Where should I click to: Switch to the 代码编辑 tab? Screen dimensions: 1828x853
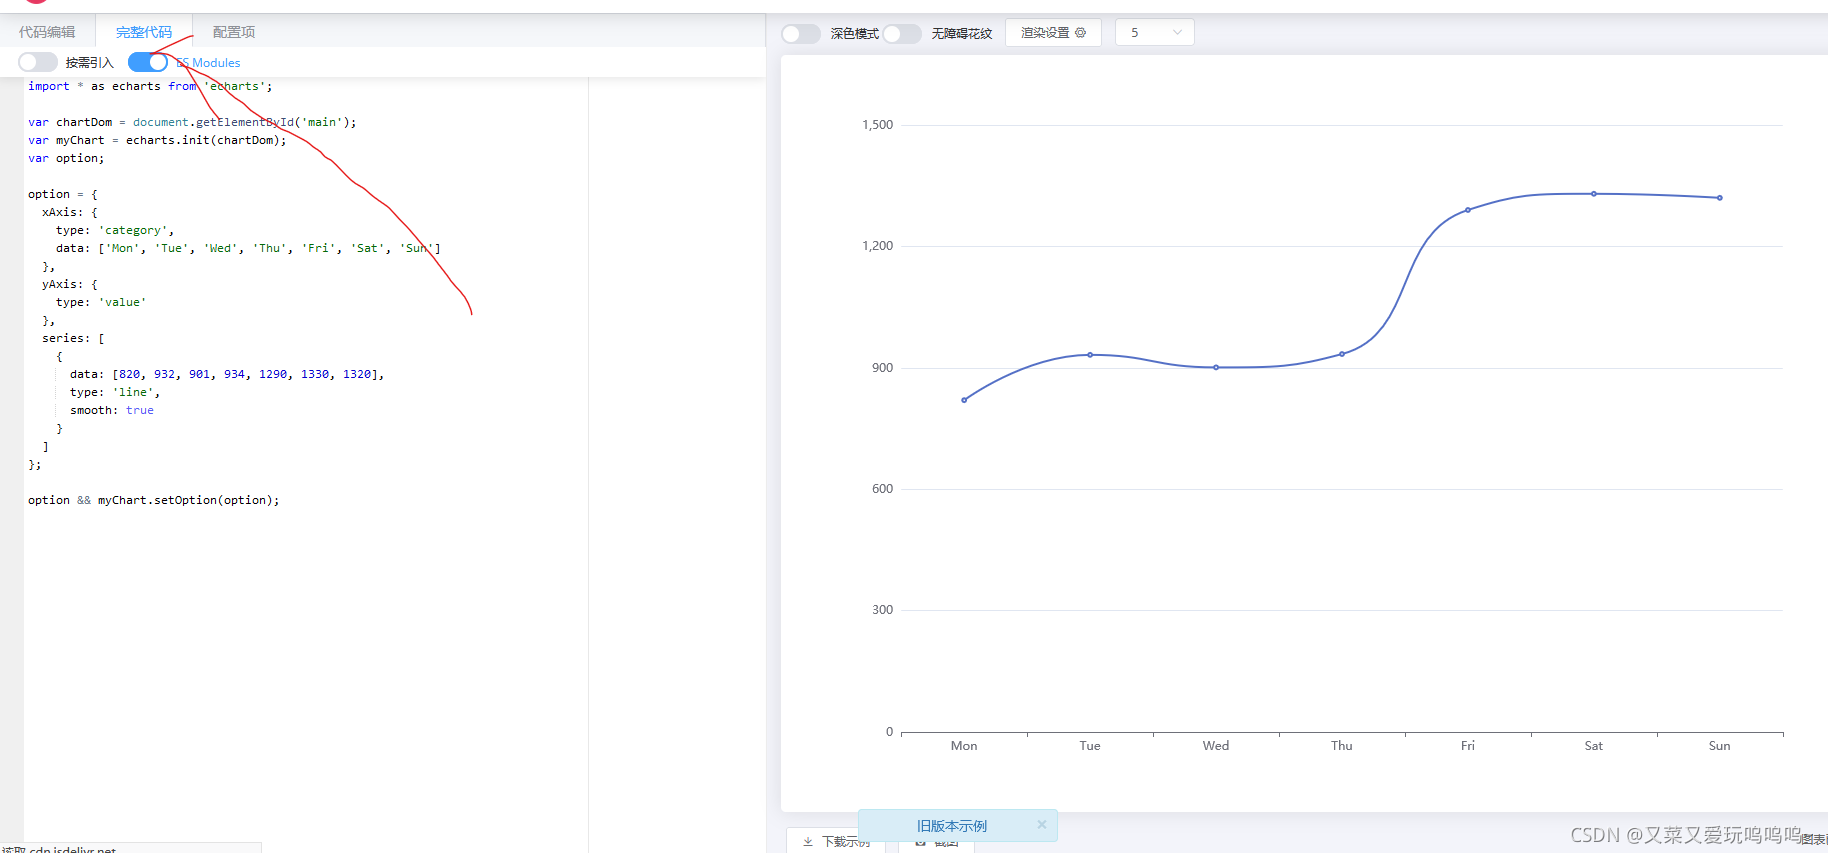click(47, 32)
